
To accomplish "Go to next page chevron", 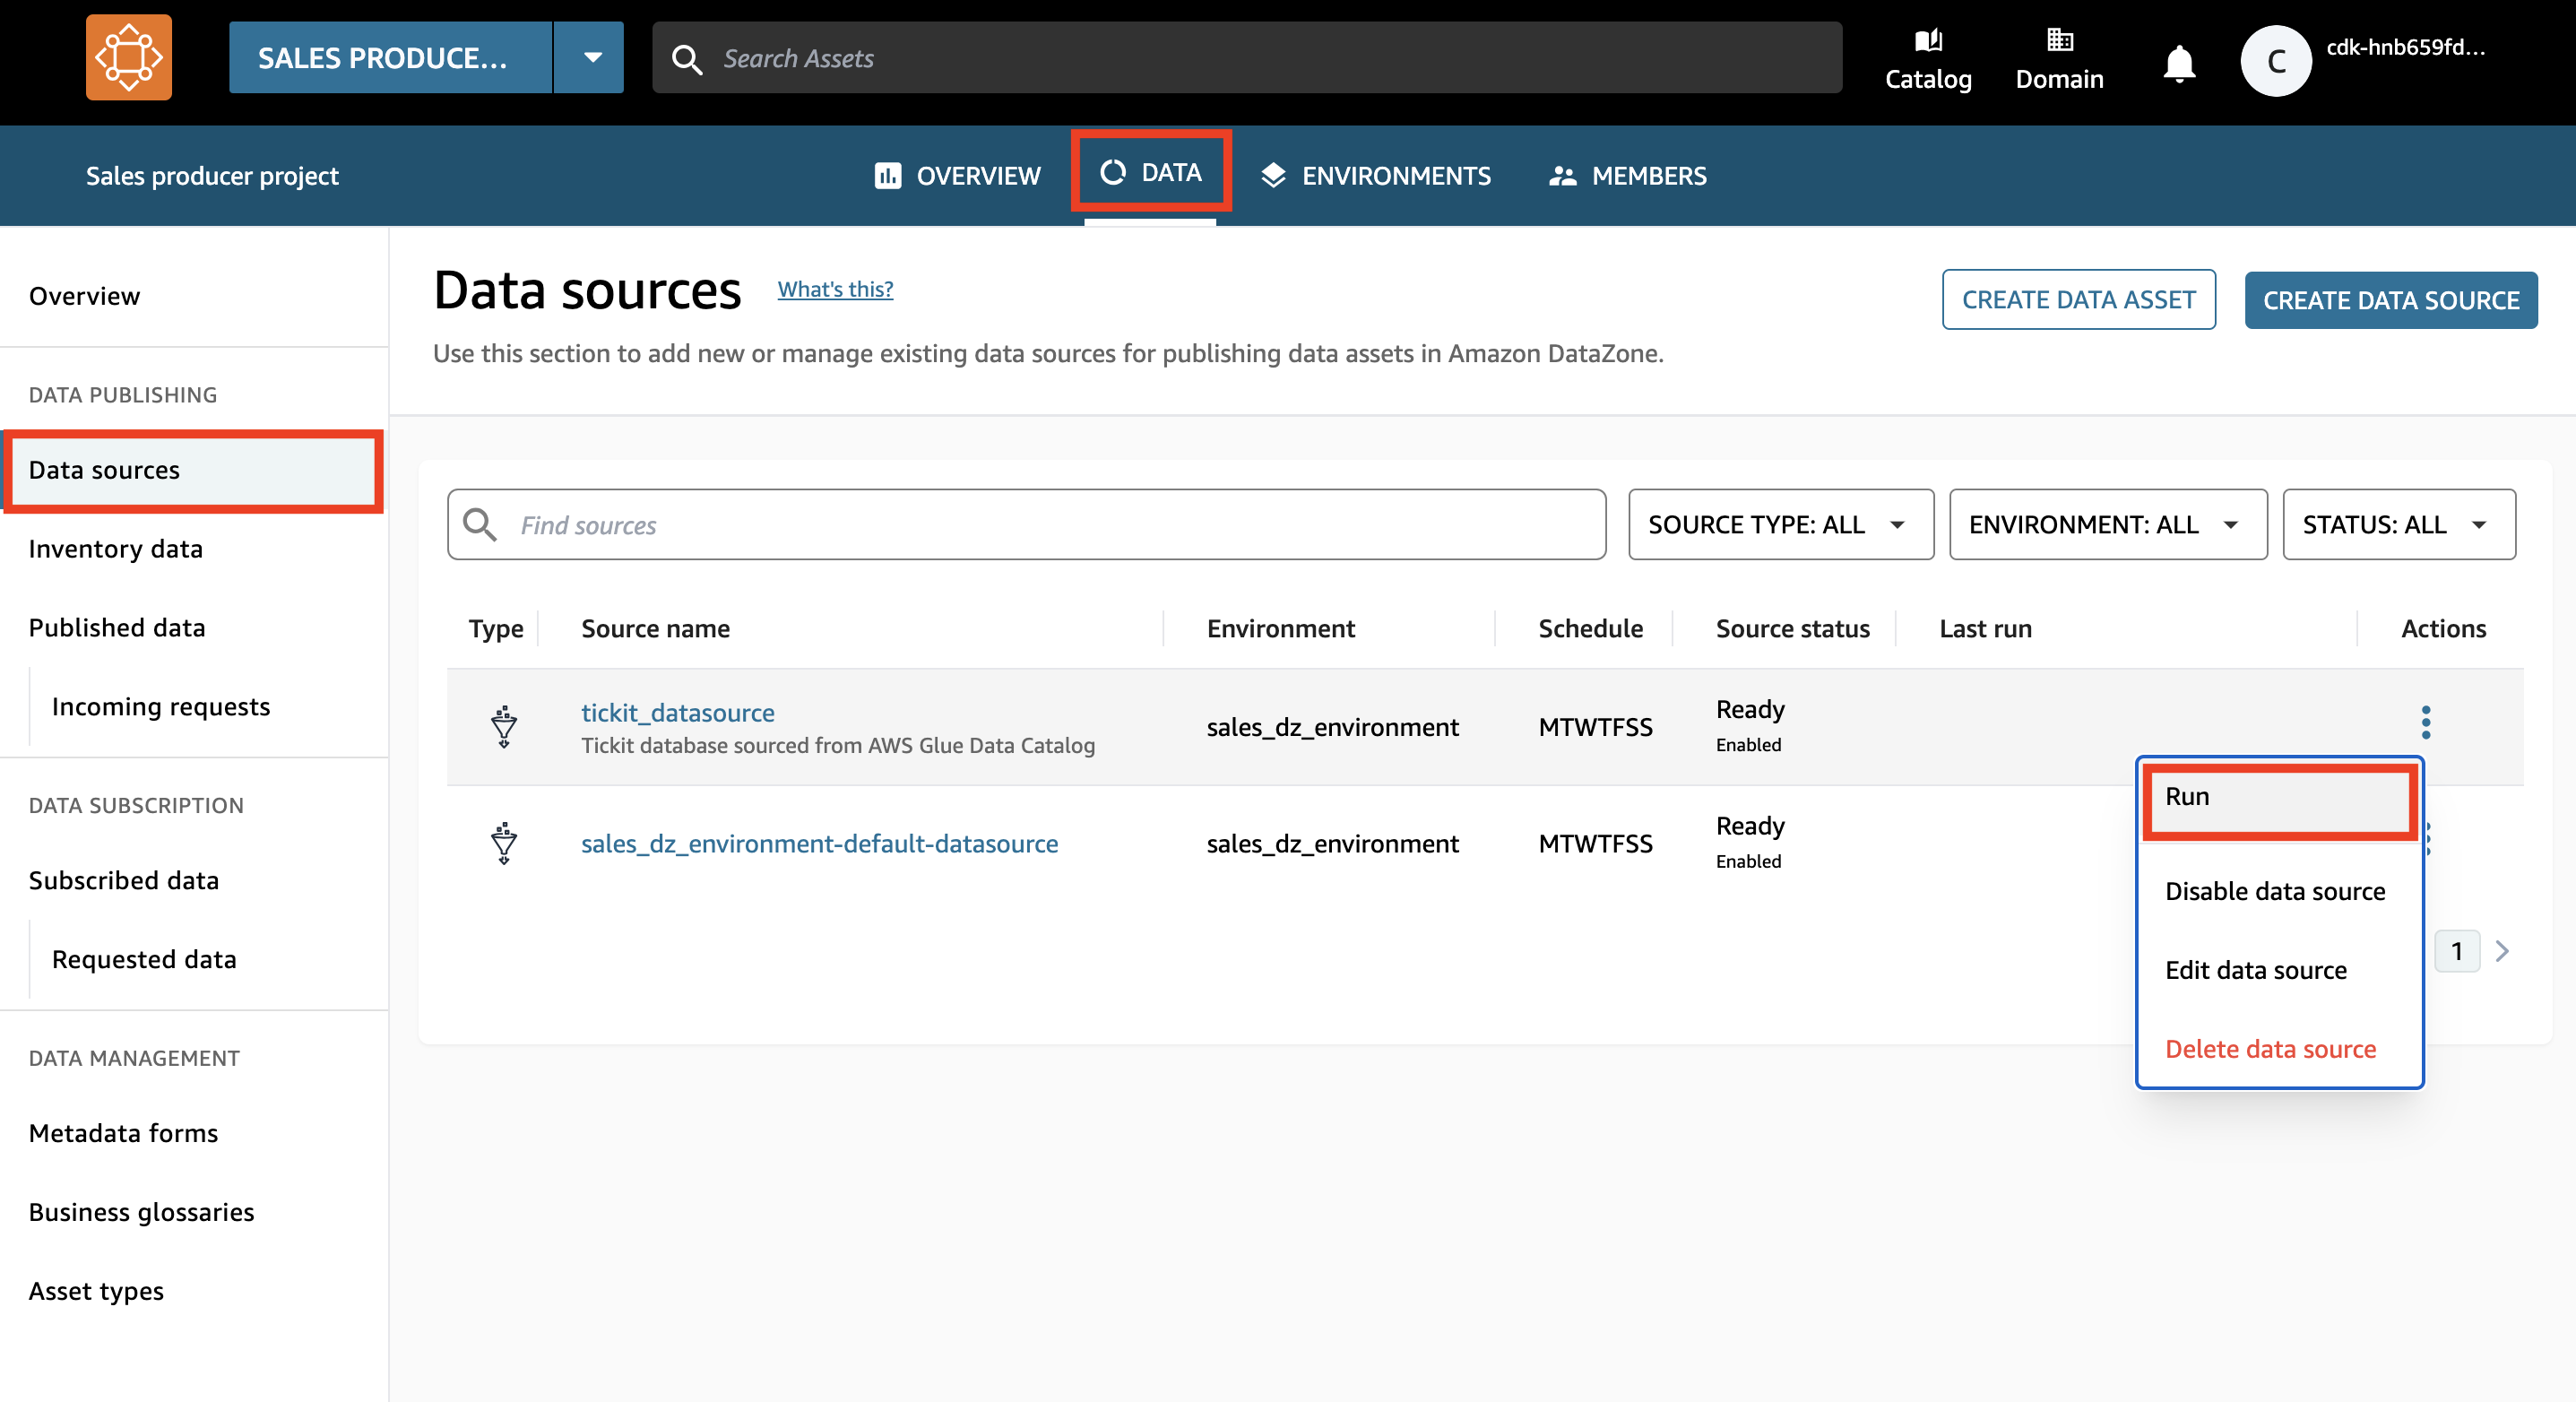I will tap(2502, 951).
